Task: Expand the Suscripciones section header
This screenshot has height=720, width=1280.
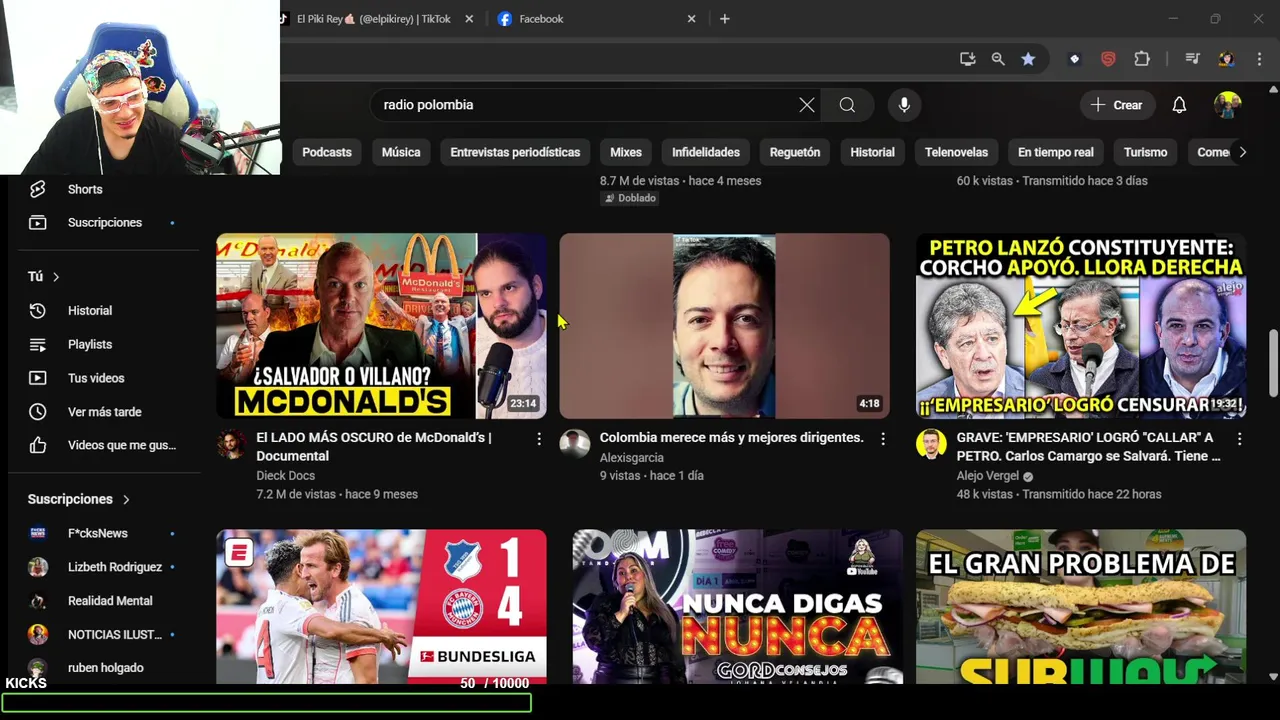Action: 79,499
